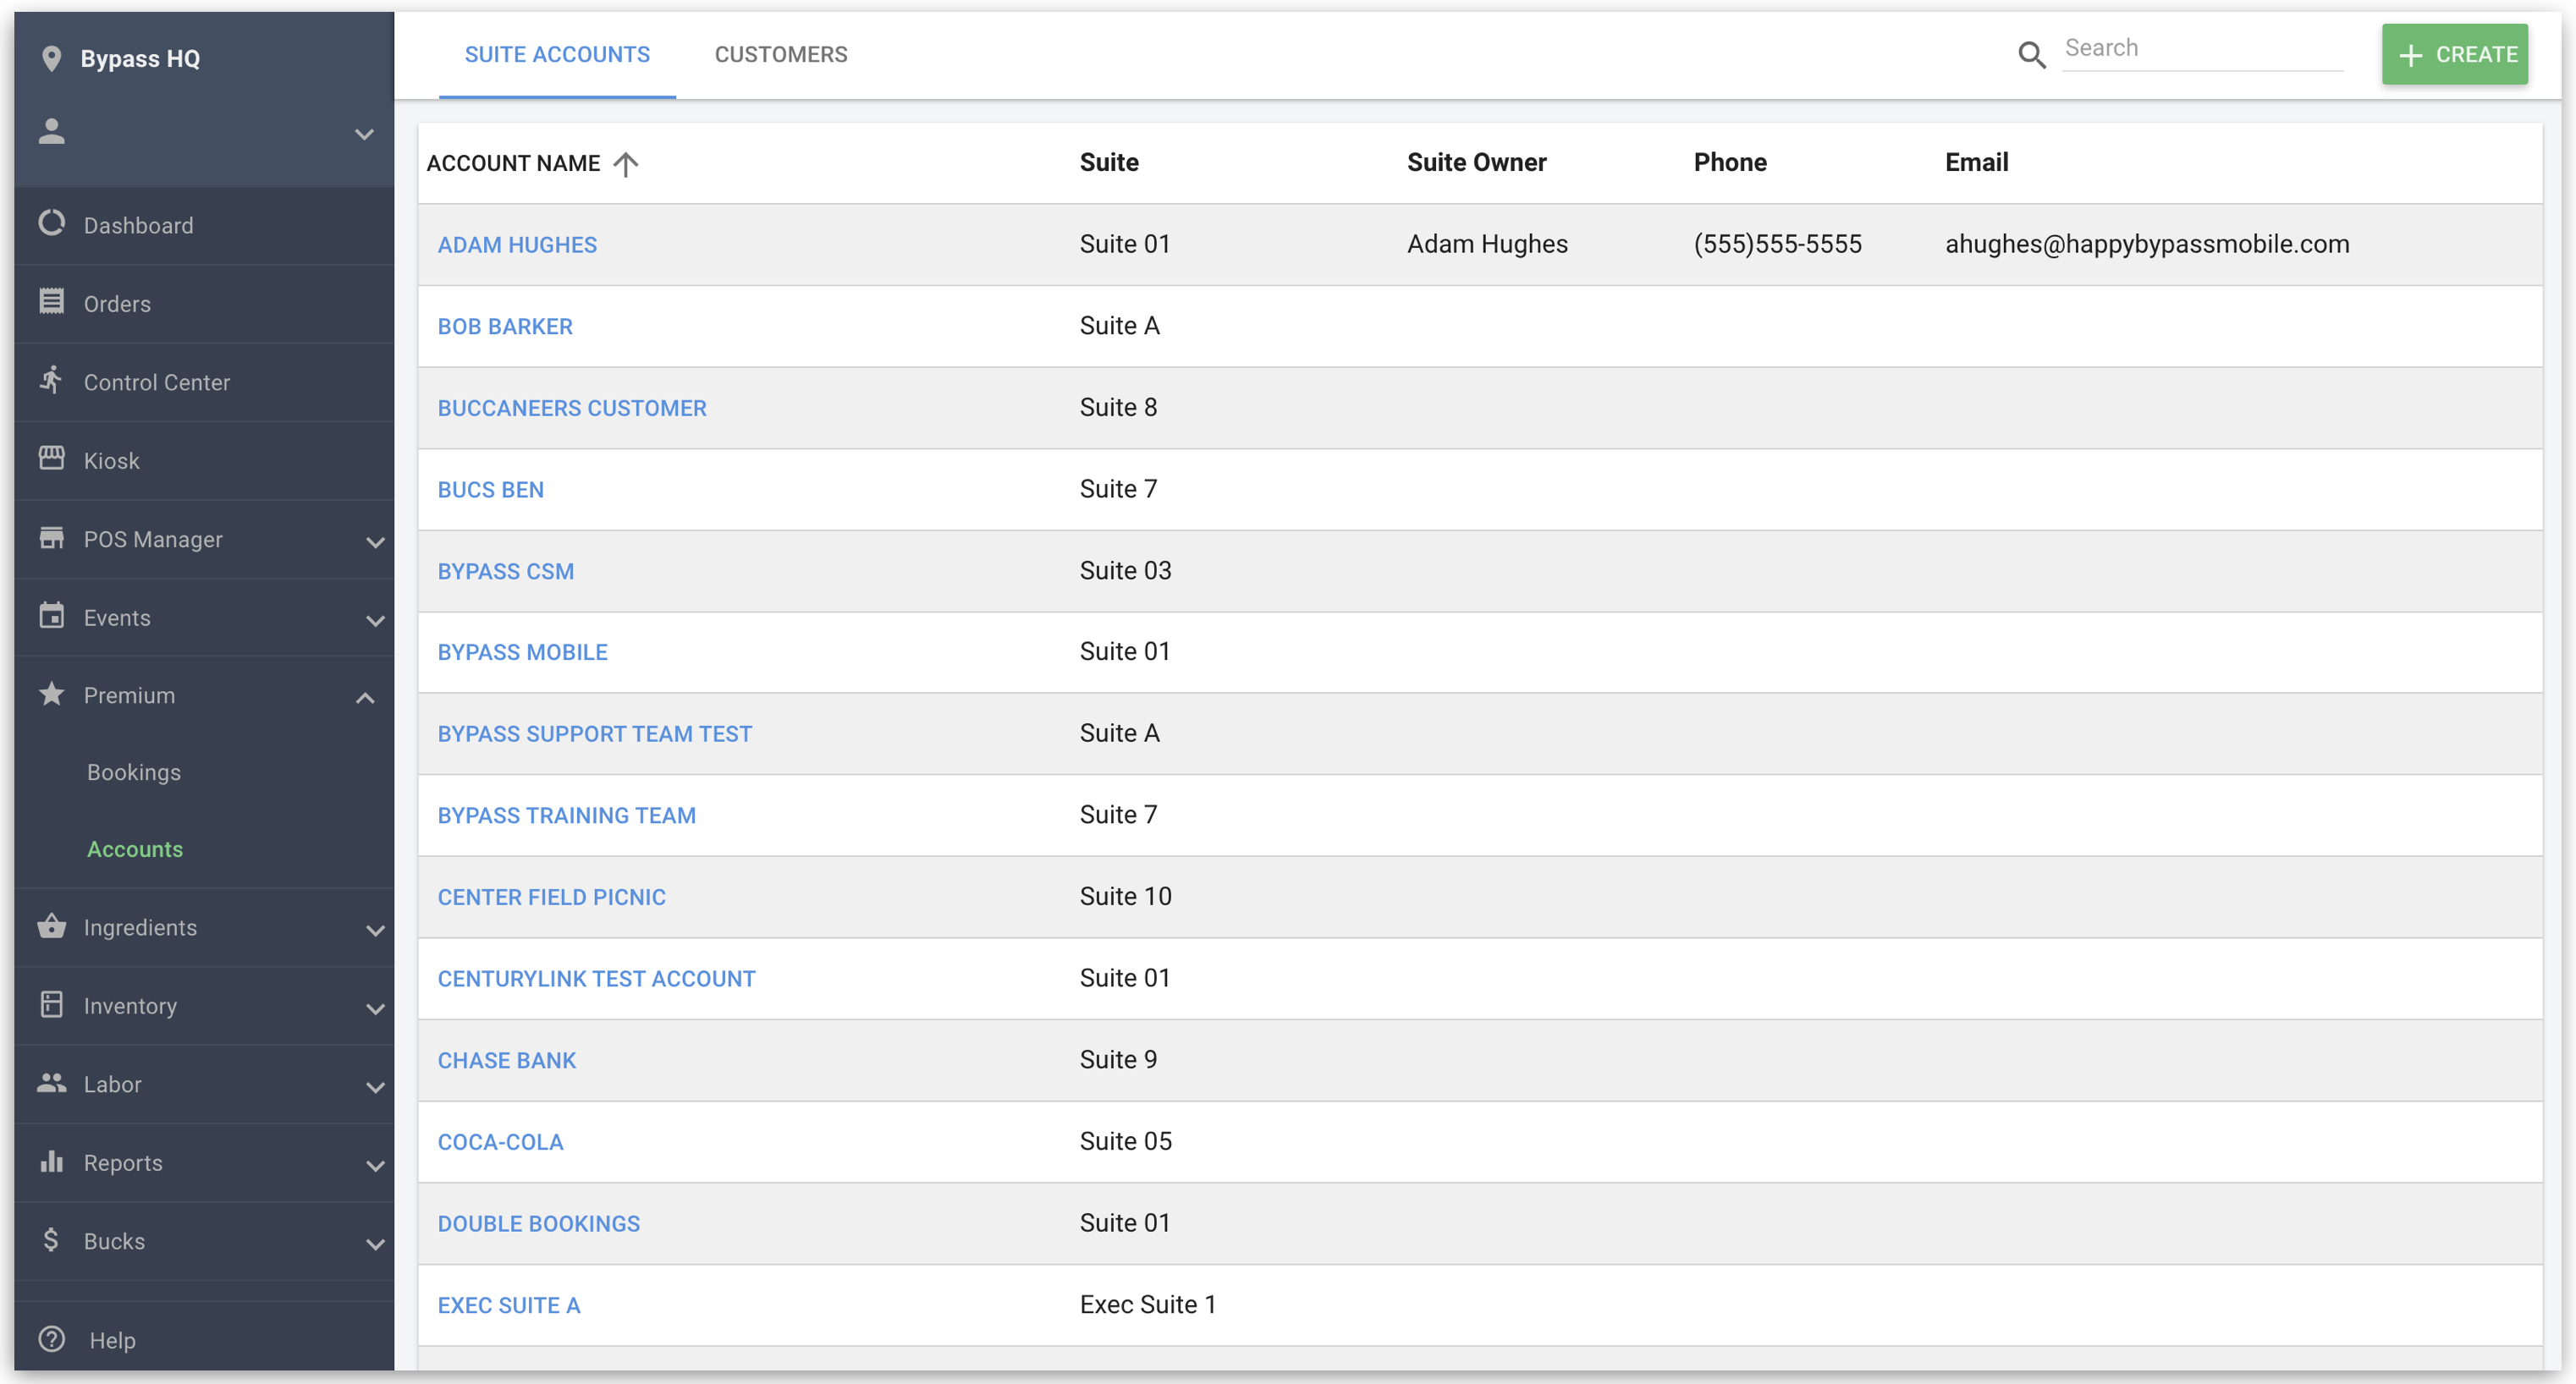Click the Help question mark icon
The image size is (2576, 1384).
[x=52, y=1338]
